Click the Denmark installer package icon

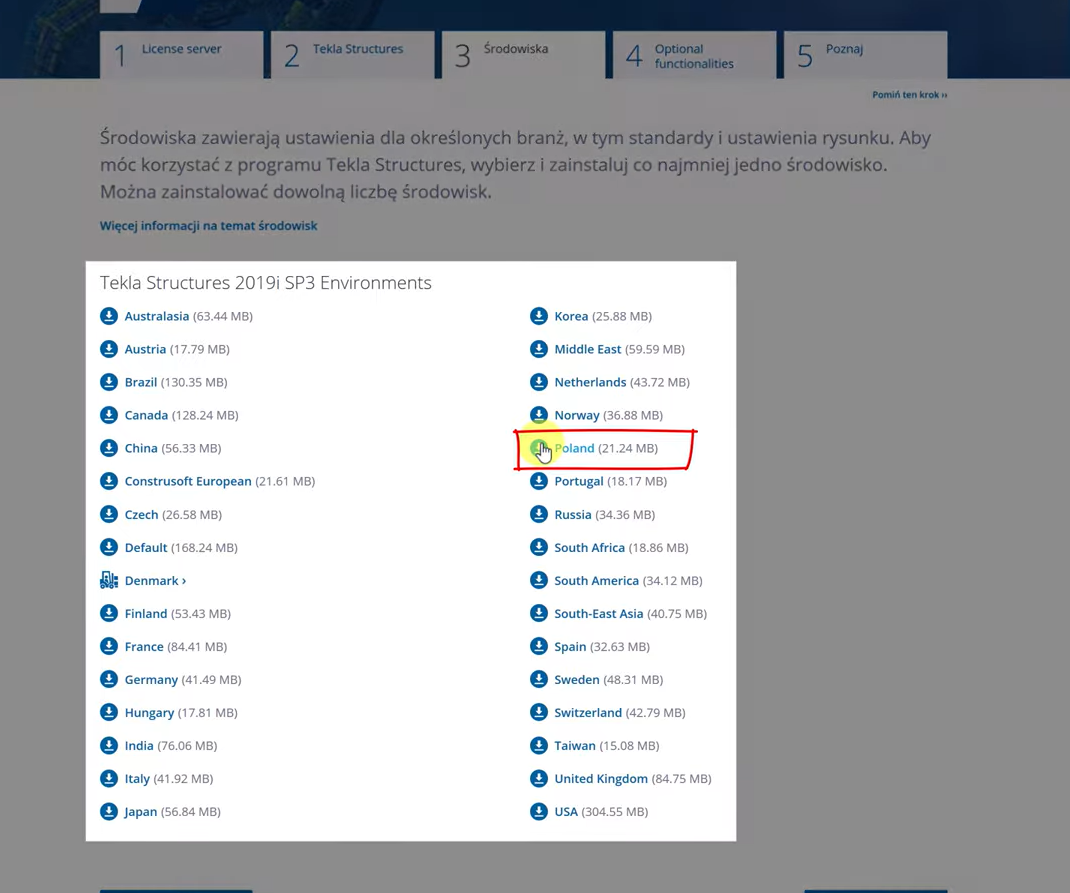click(109, 580)
